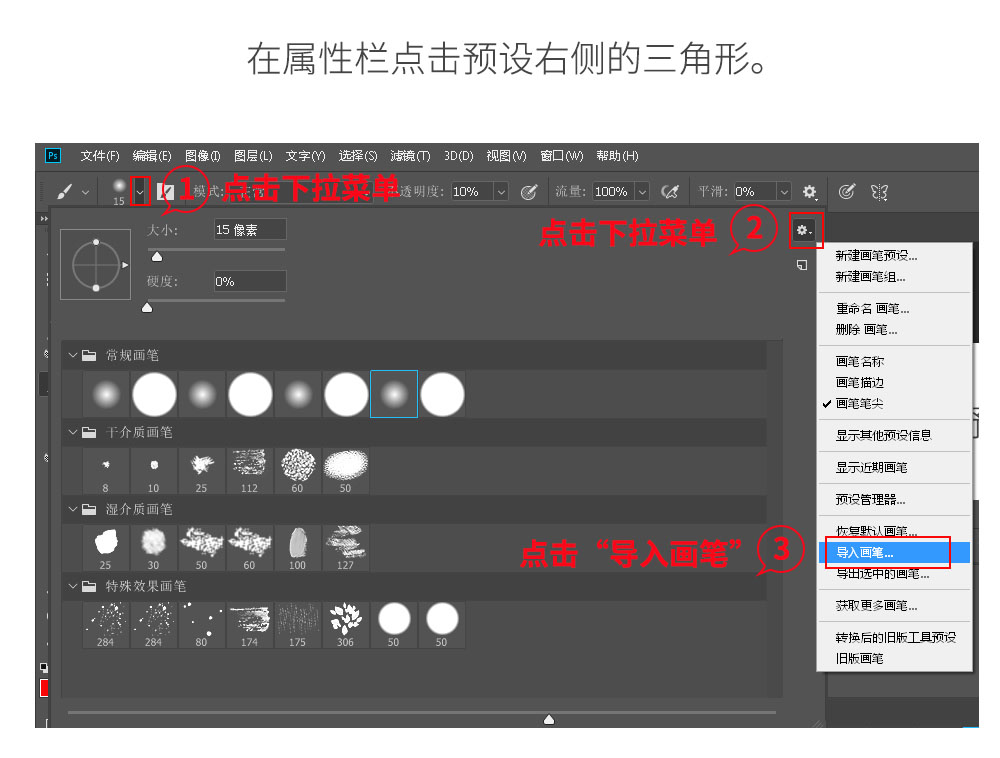Toggle checked 画笔笔尖 display option

pos(893,404)
